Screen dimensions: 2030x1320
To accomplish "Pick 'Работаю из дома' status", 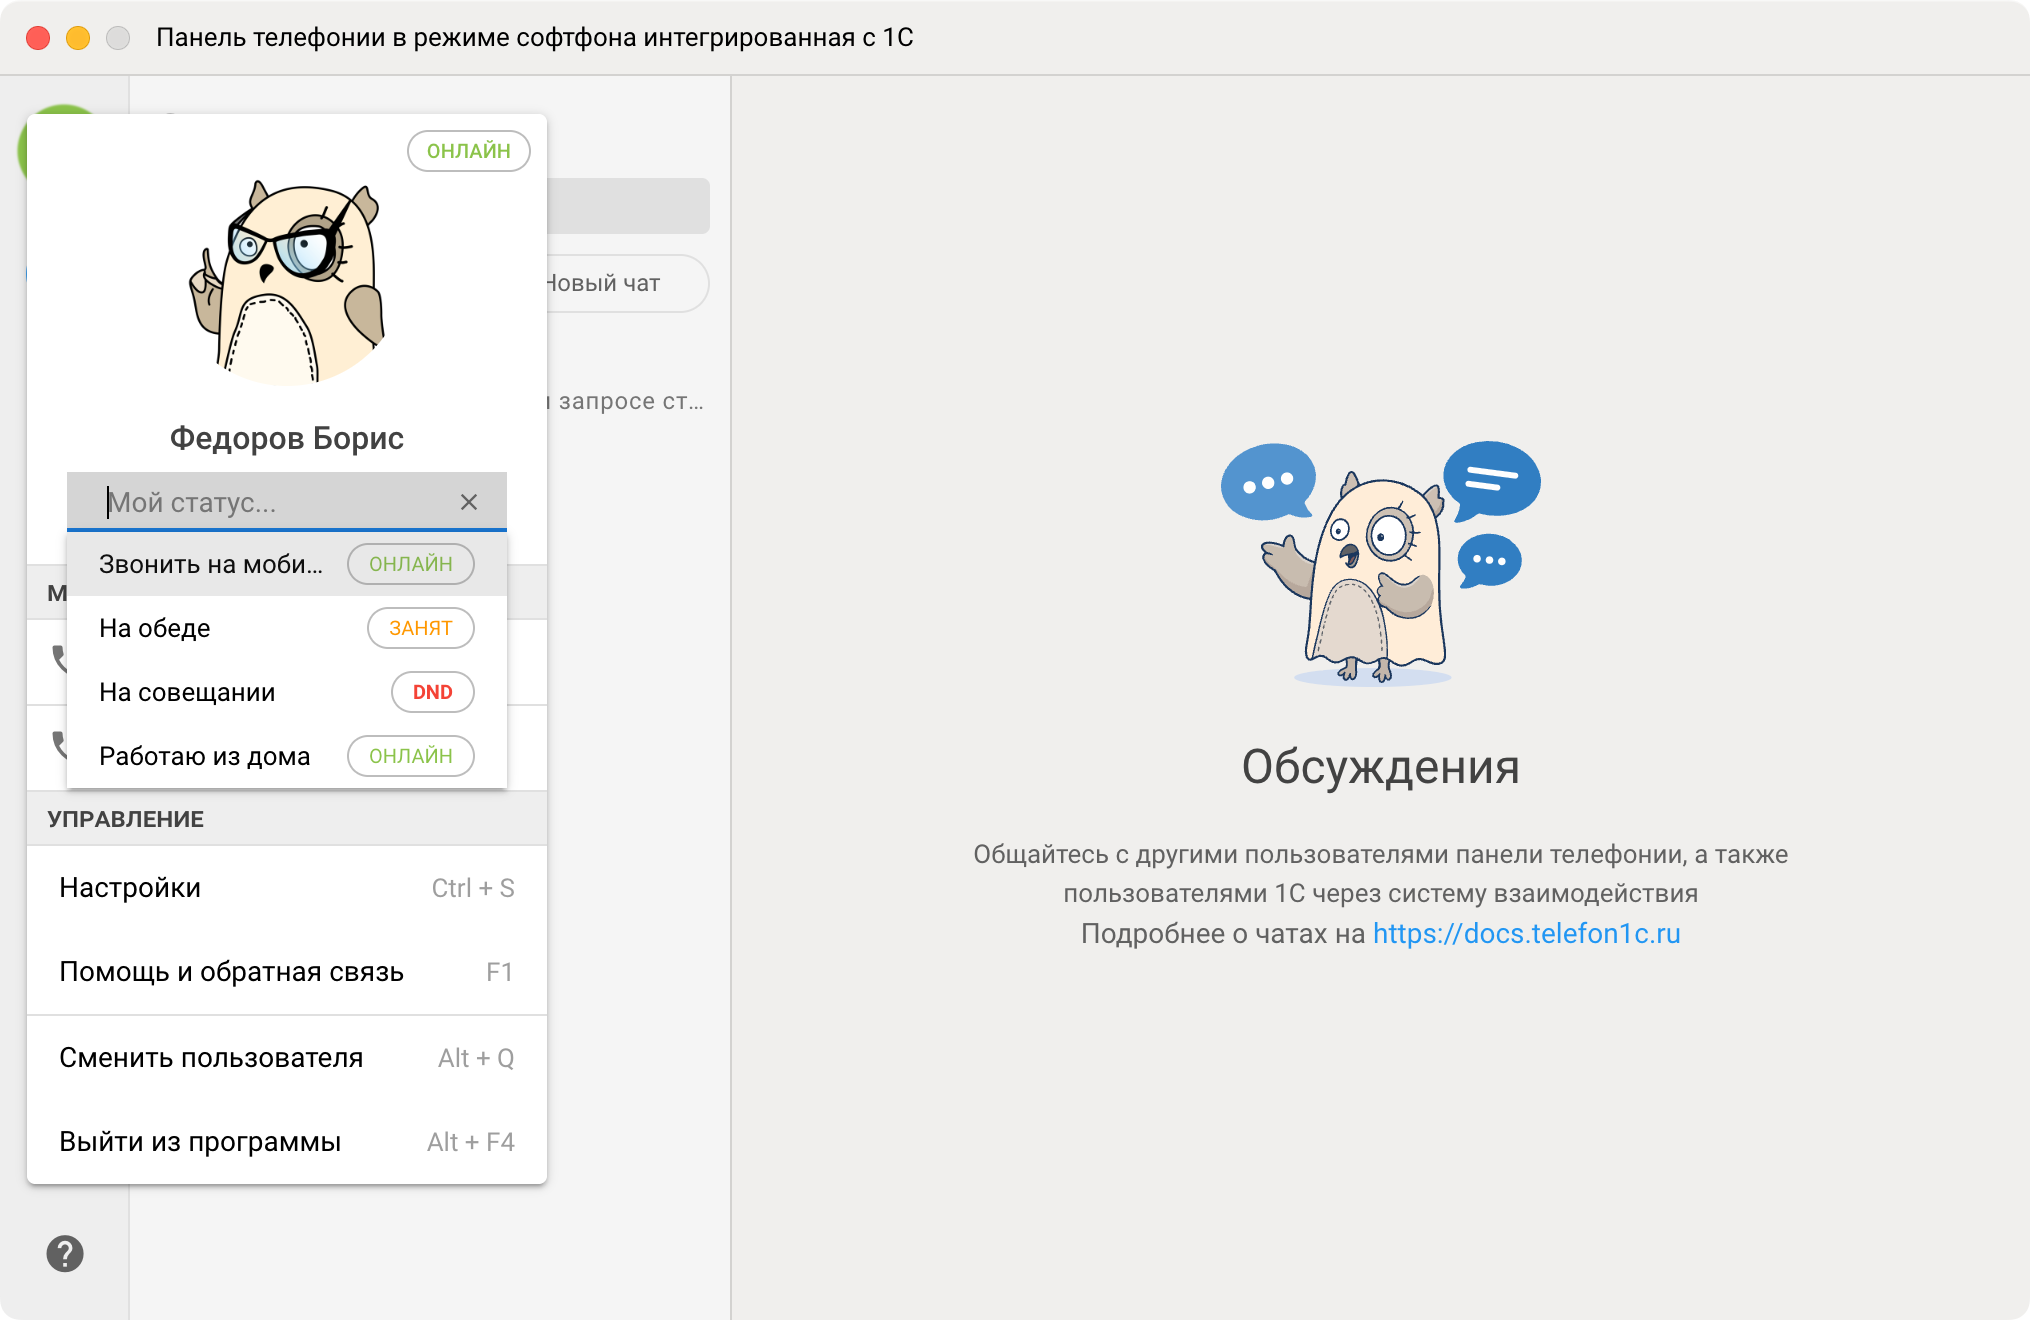I will tap(287, 756).
